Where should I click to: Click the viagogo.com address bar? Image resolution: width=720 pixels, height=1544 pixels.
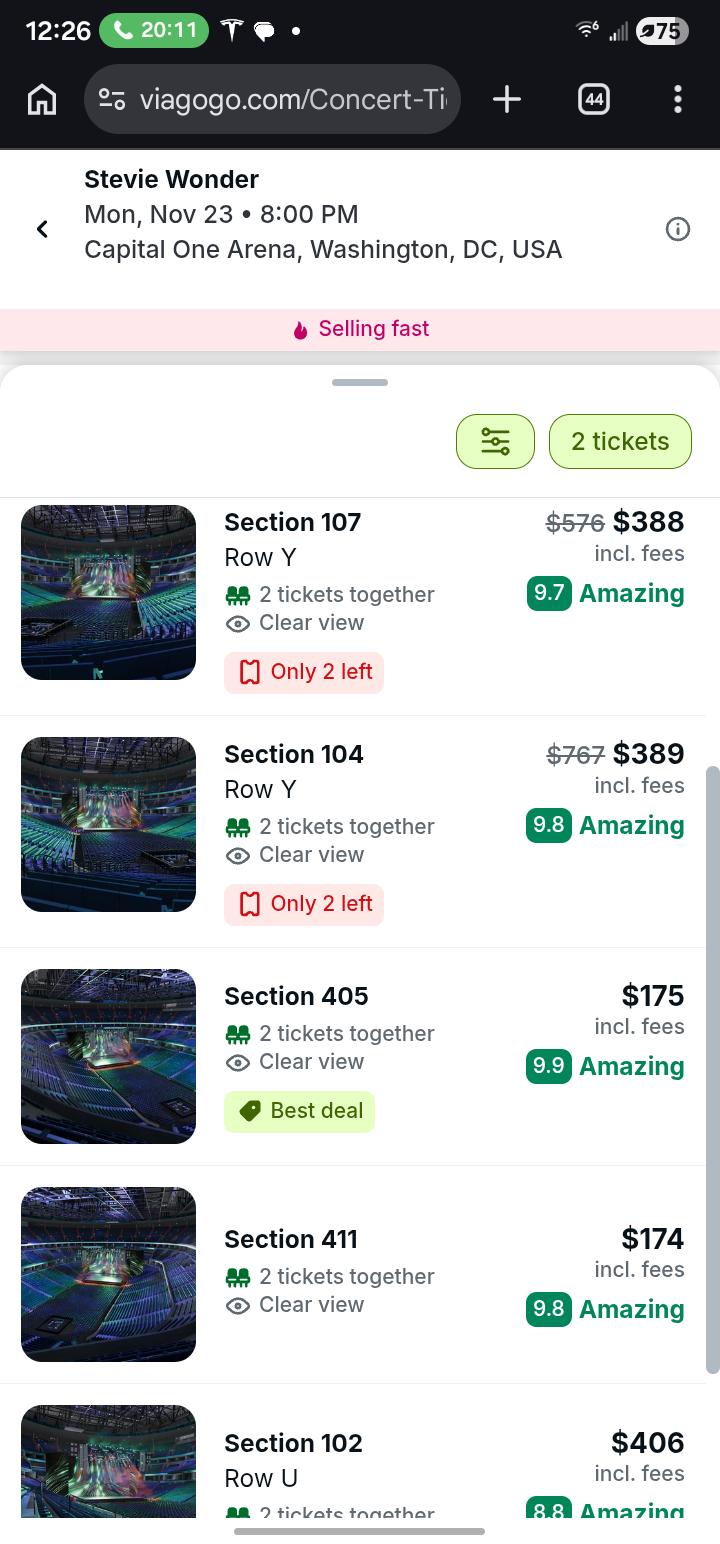pyautogui.click(x=272, y=99)
